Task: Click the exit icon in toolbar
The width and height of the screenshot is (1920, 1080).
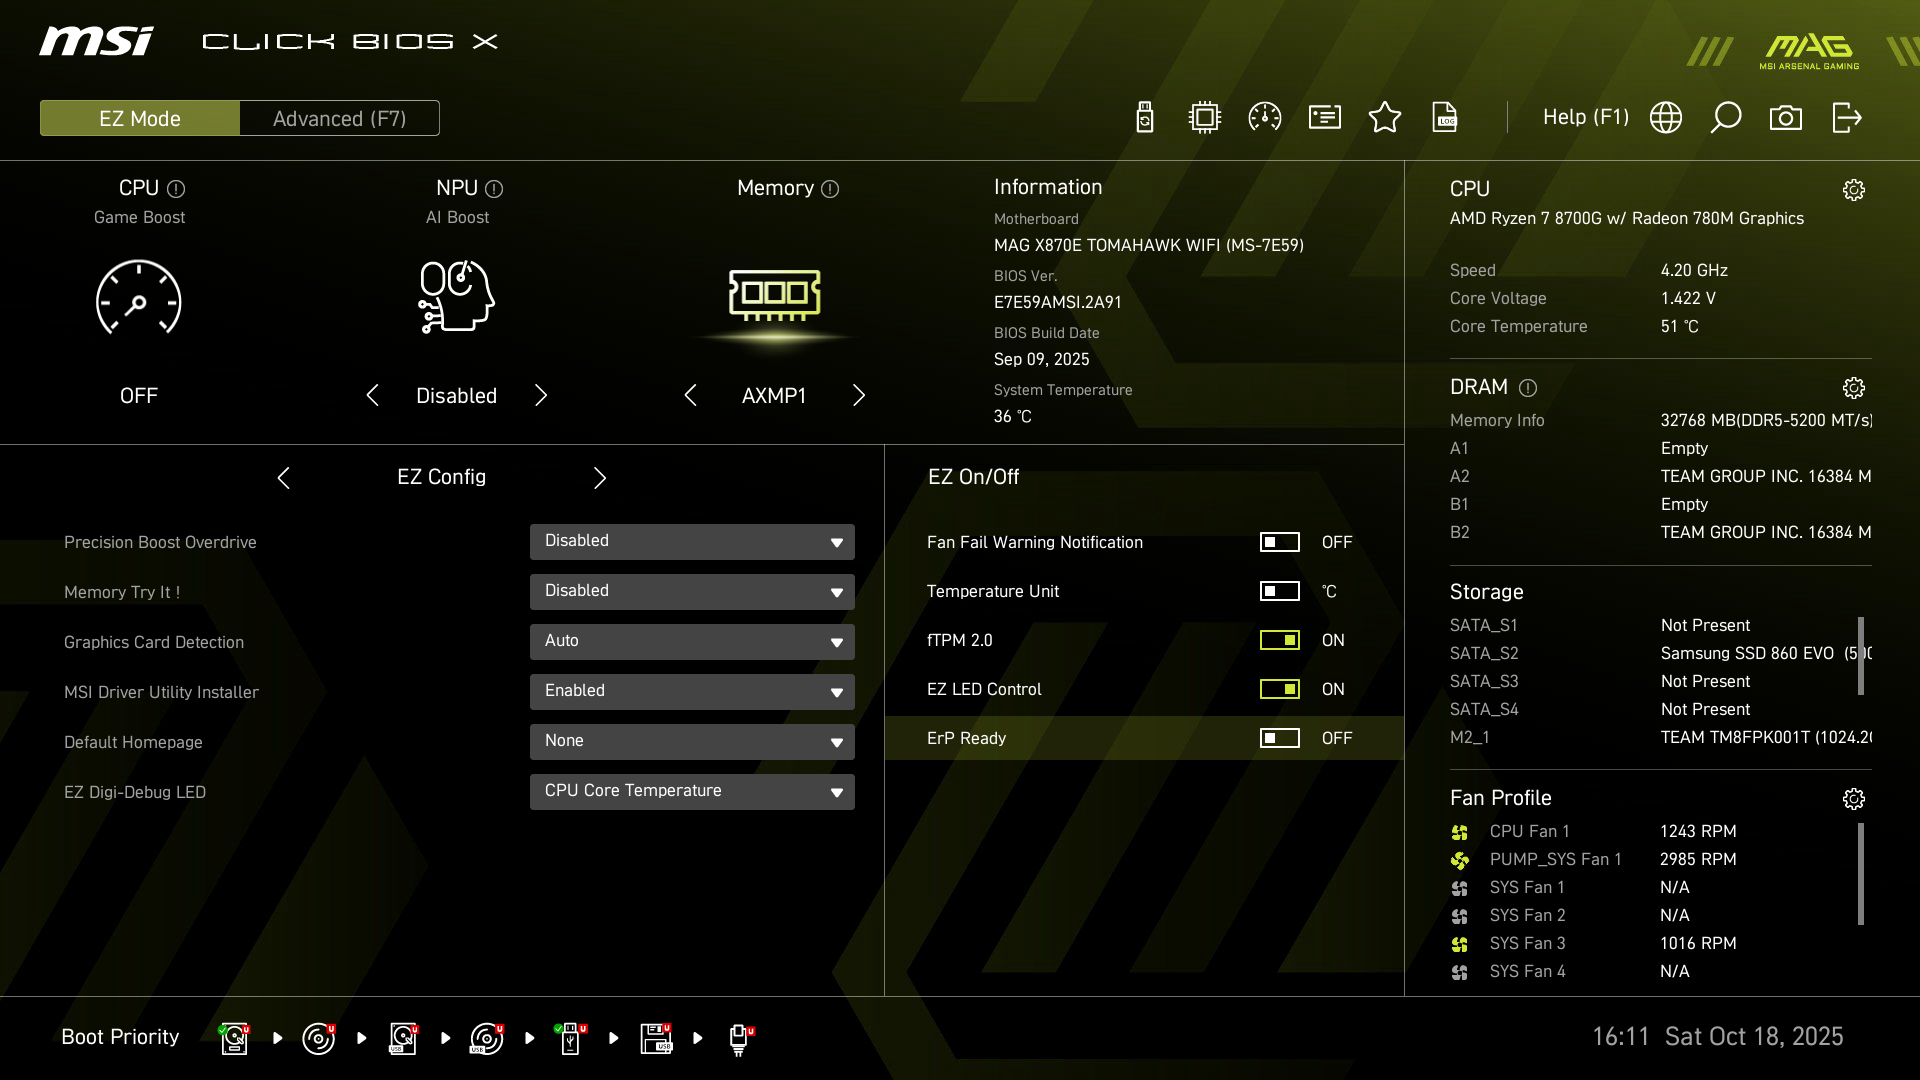Action: pyautogui.click(x=1846, y=118)
